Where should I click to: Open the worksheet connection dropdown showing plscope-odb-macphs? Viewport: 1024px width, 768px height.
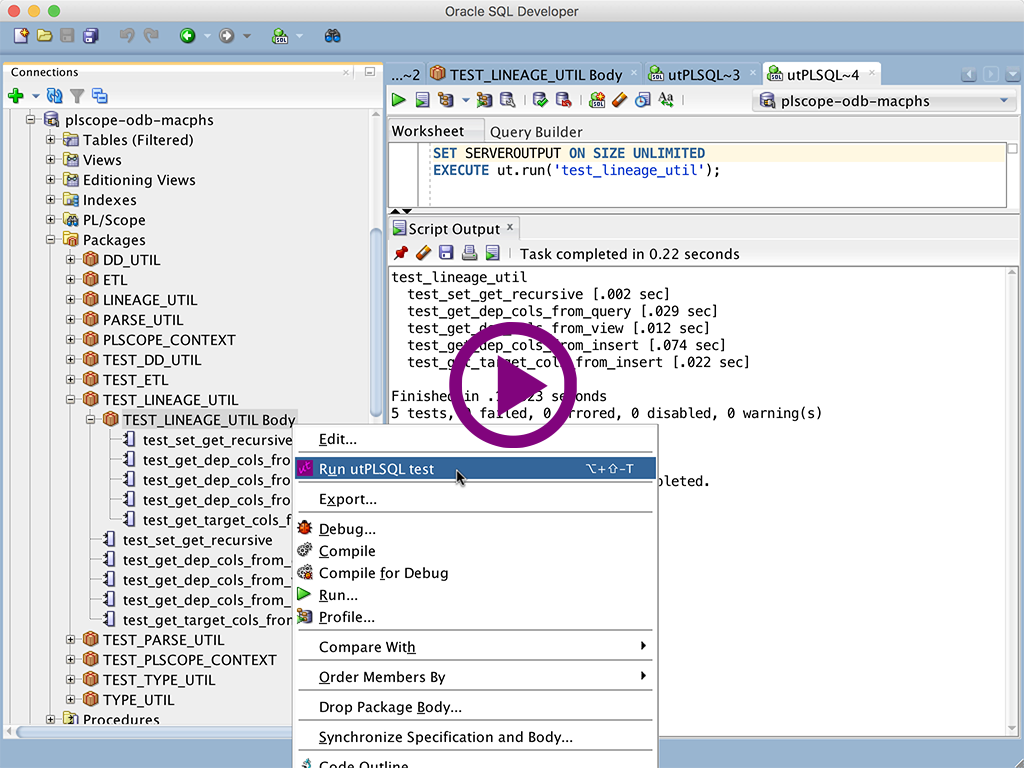[1003, 101]
